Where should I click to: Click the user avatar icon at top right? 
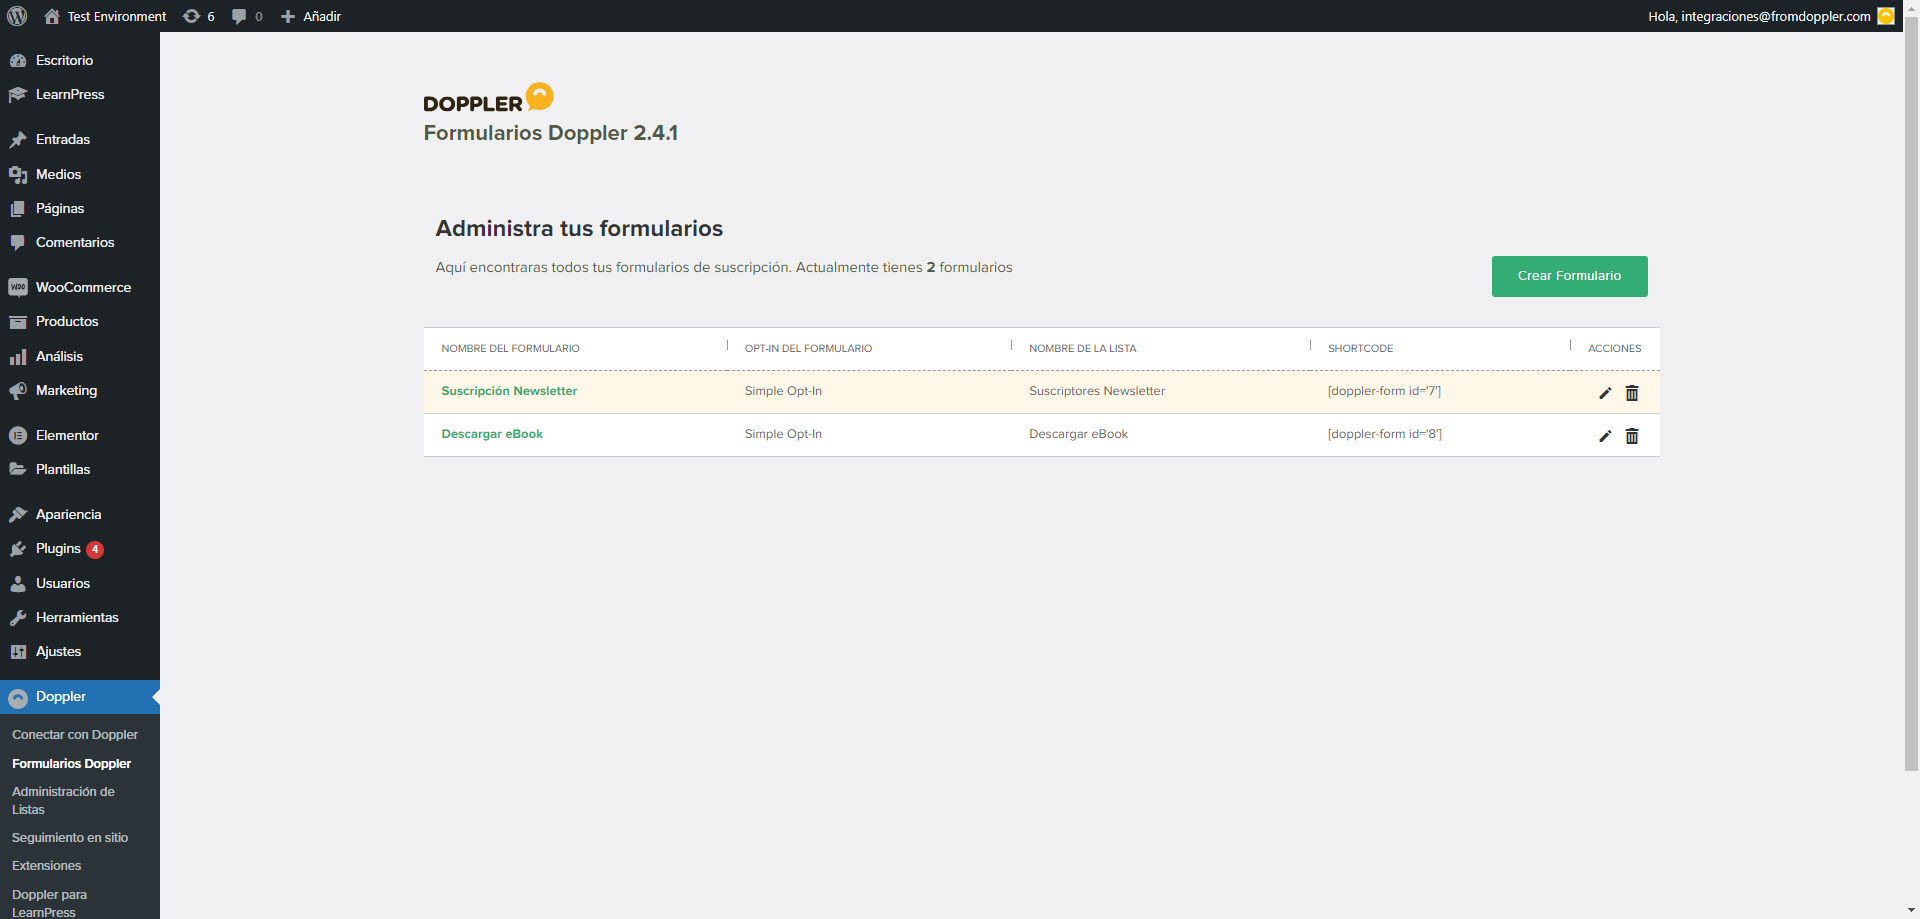click(1886, 16)
